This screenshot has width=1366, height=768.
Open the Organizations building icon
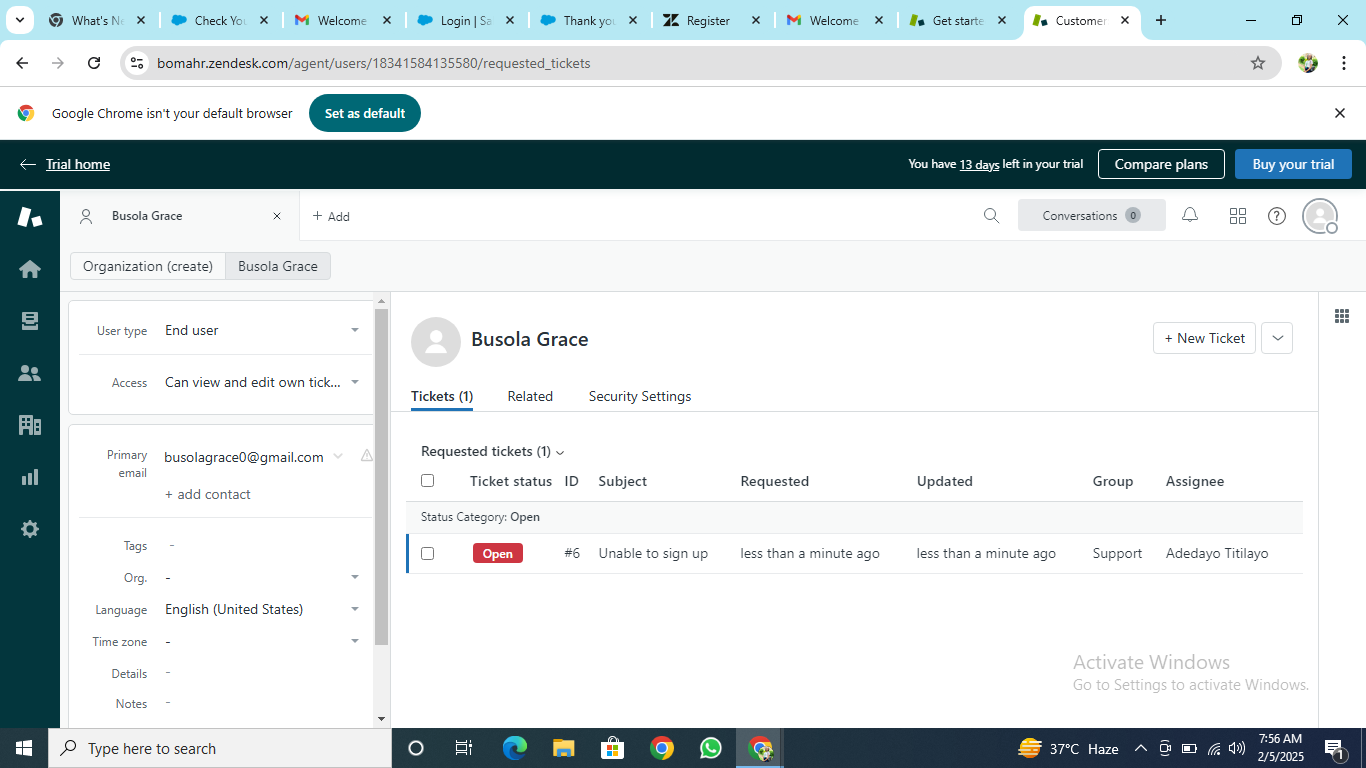coord(30,425)
